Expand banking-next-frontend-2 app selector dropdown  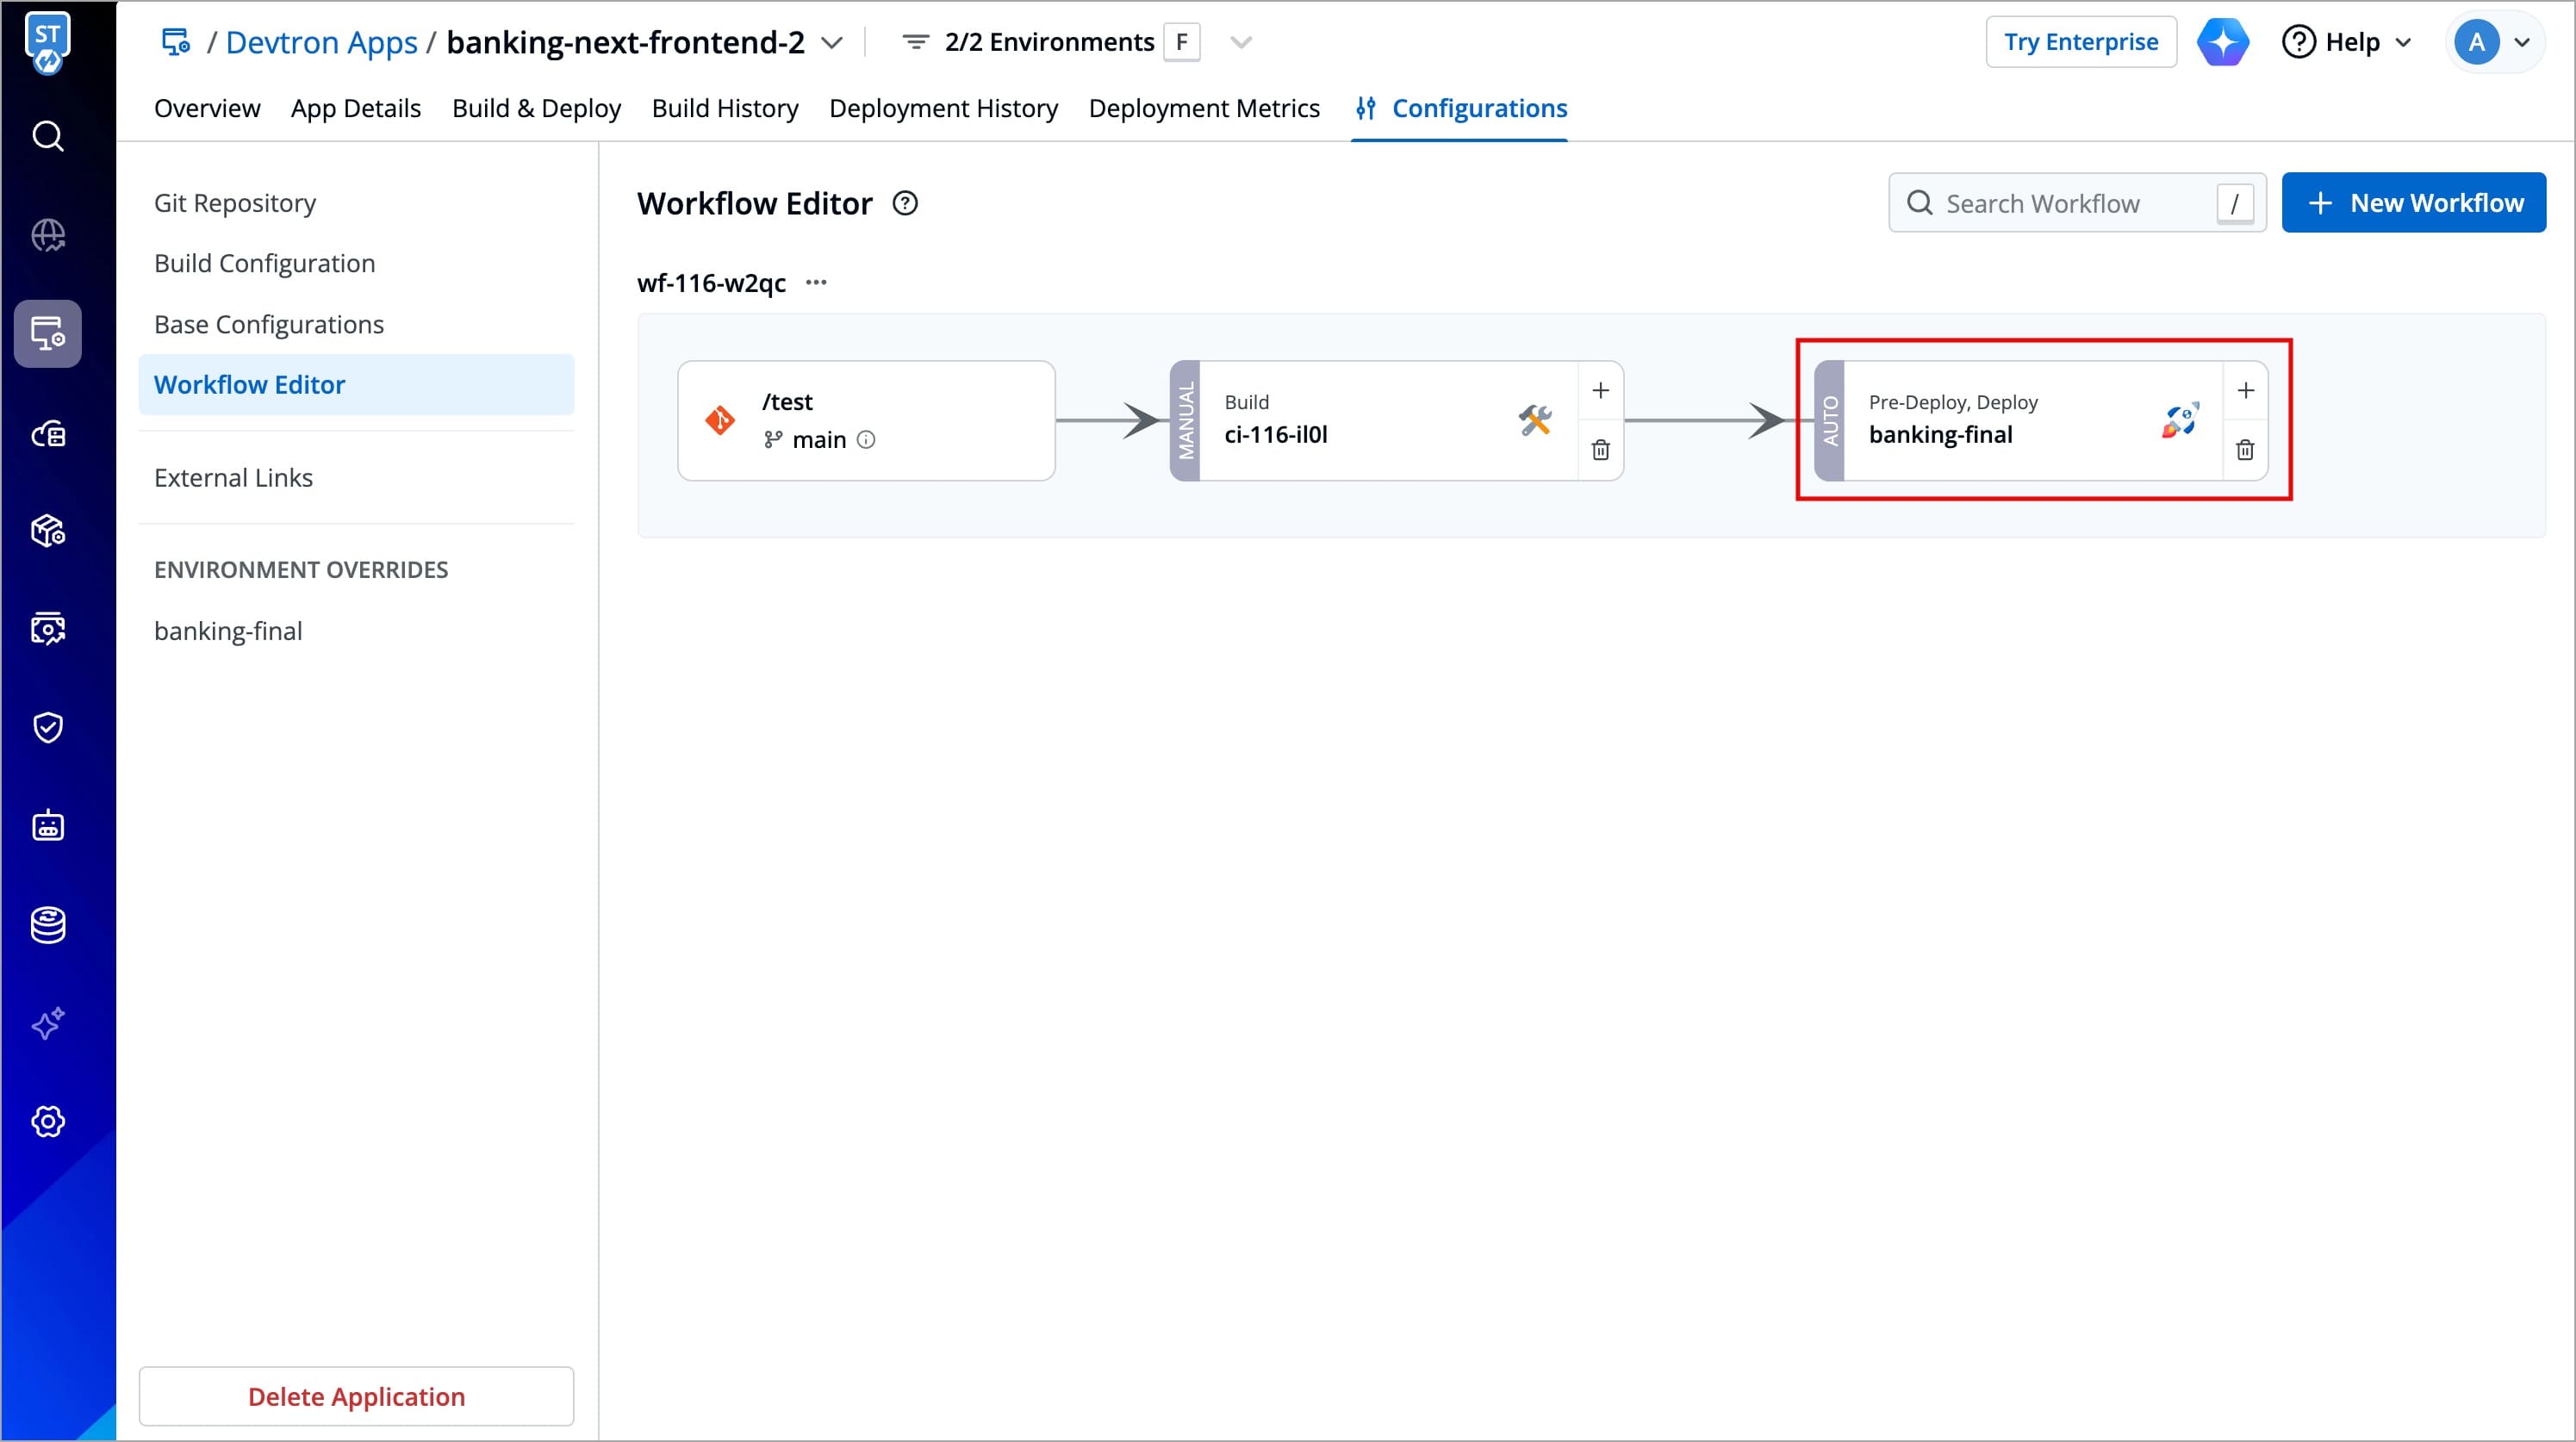[831, 43]
